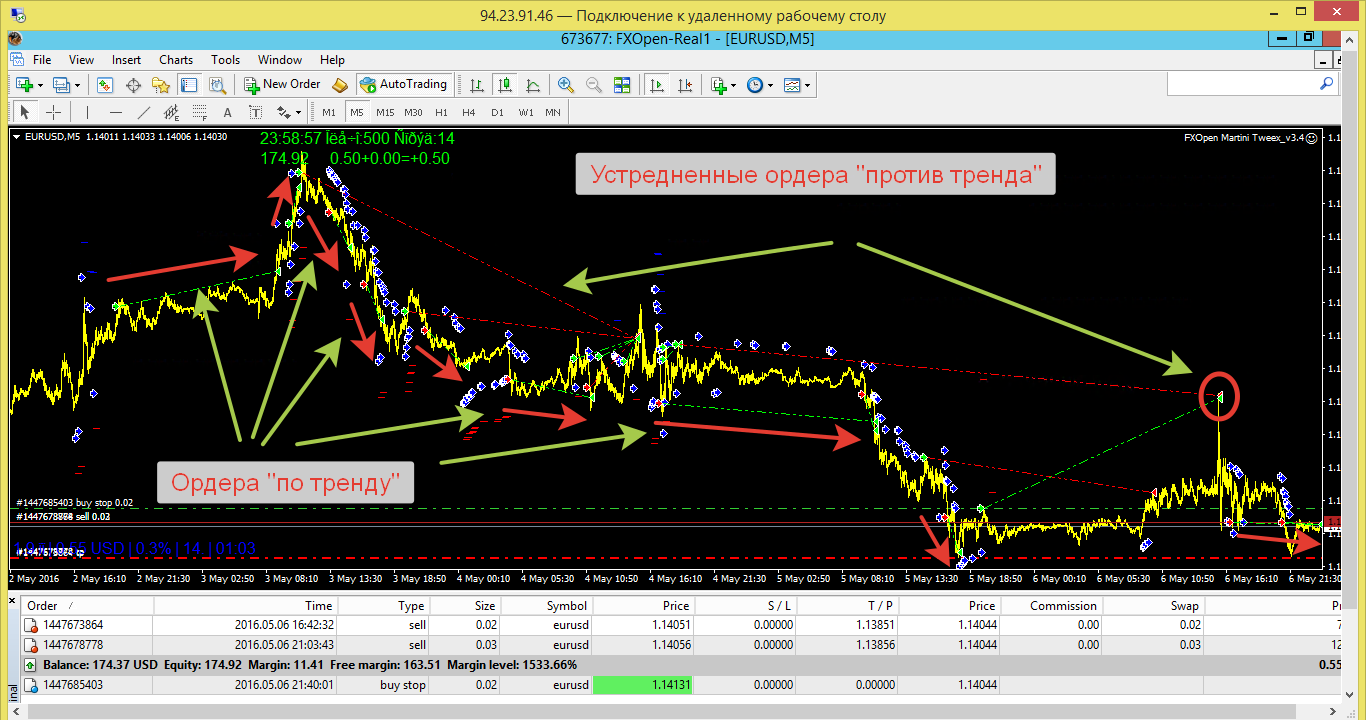1366x720 pixels.
Task: Click the New Order button
Action: point(282,85)
